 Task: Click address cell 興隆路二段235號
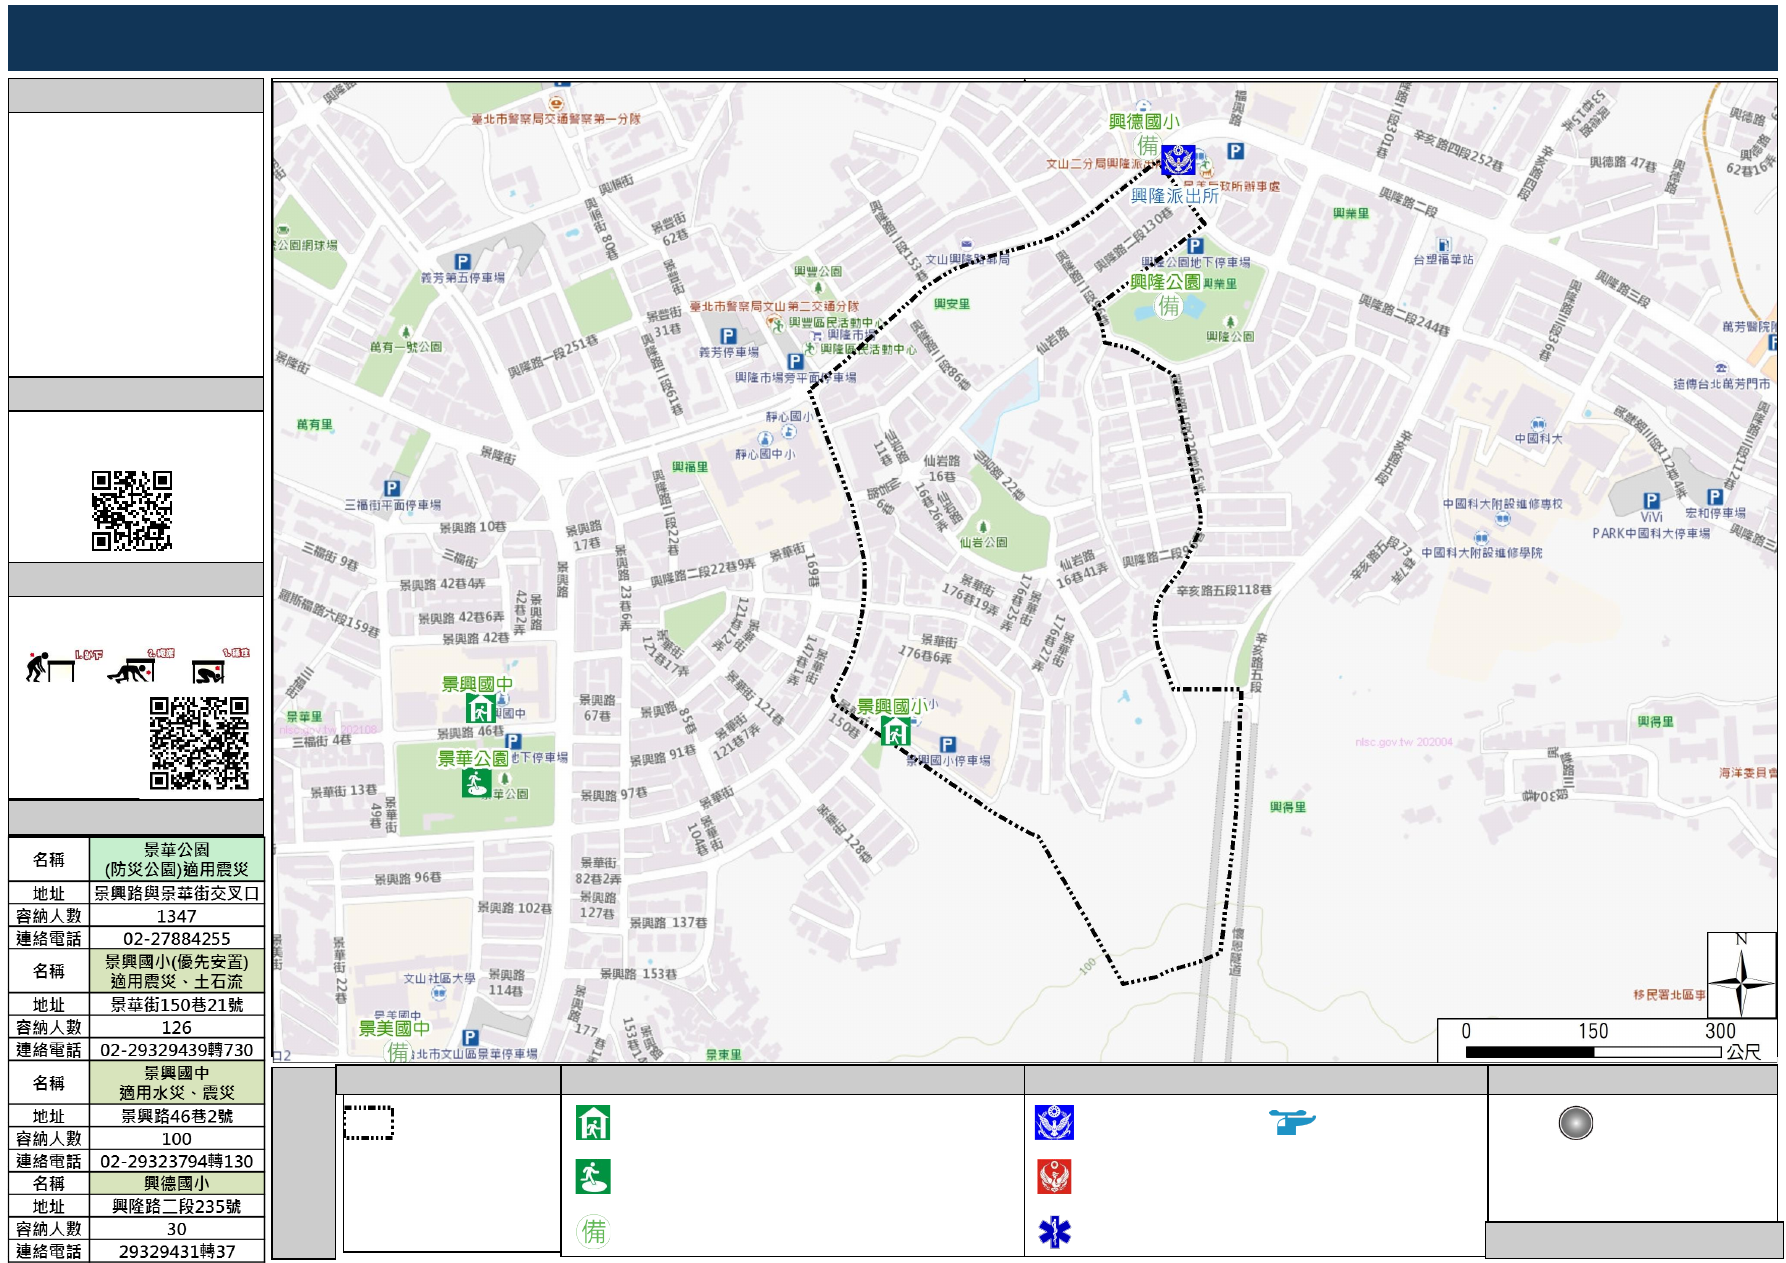[177, 1206]
